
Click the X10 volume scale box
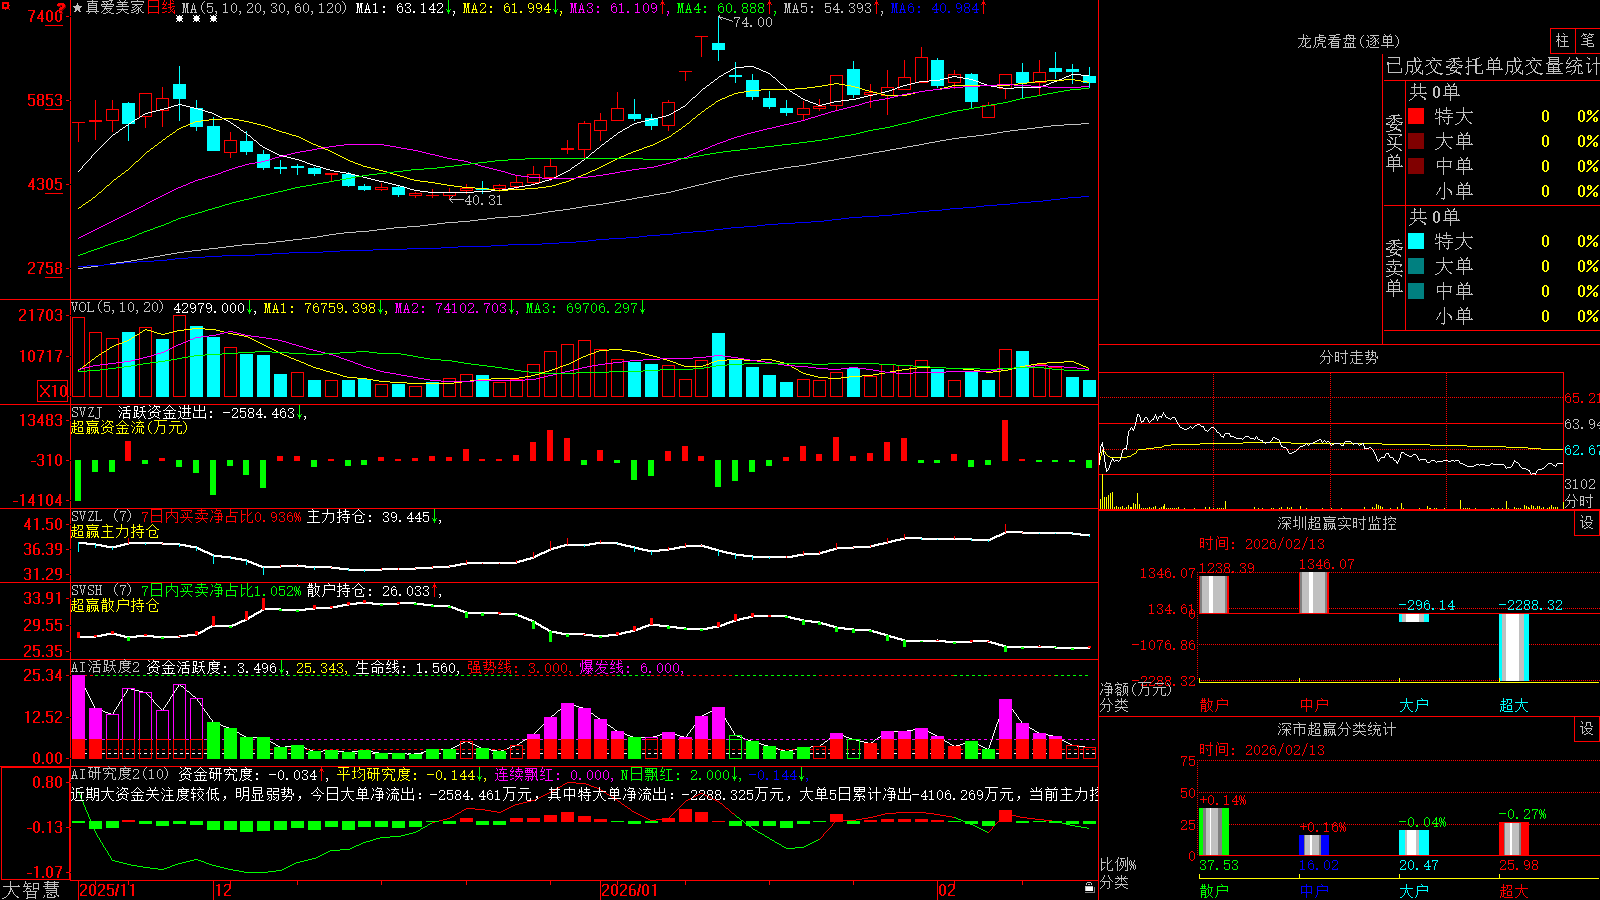coord(53,391)
